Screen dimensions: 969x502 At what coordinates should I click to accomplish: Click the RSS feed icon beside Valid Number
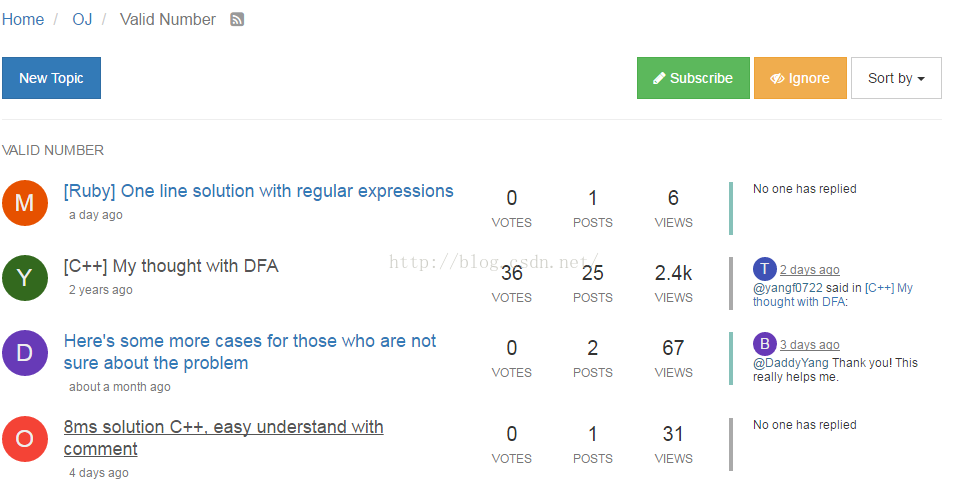click(237, 20)
